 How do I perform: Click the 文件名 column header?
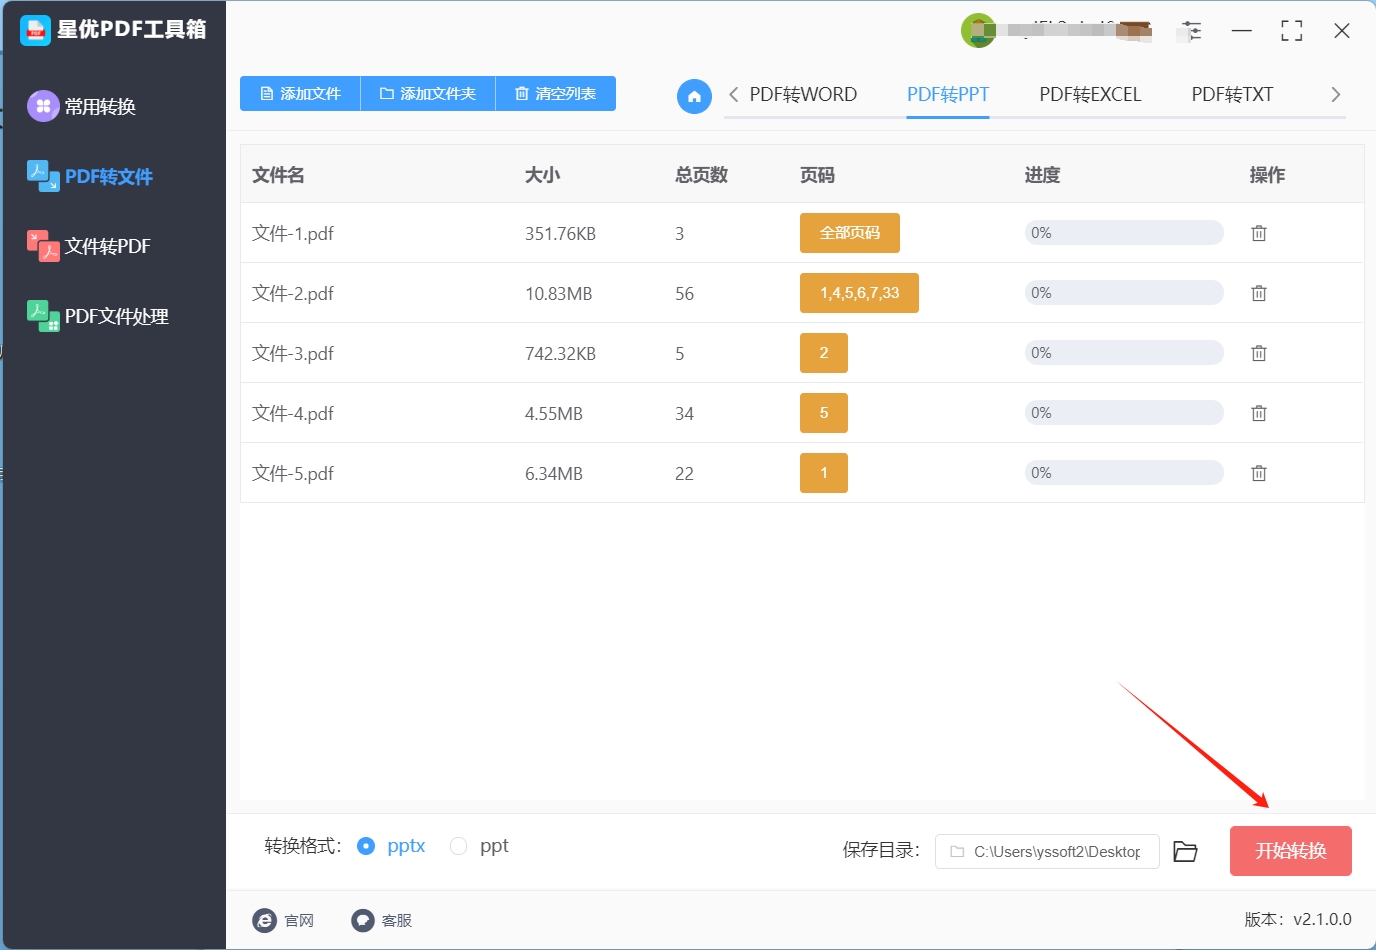(x=278, y=175)
